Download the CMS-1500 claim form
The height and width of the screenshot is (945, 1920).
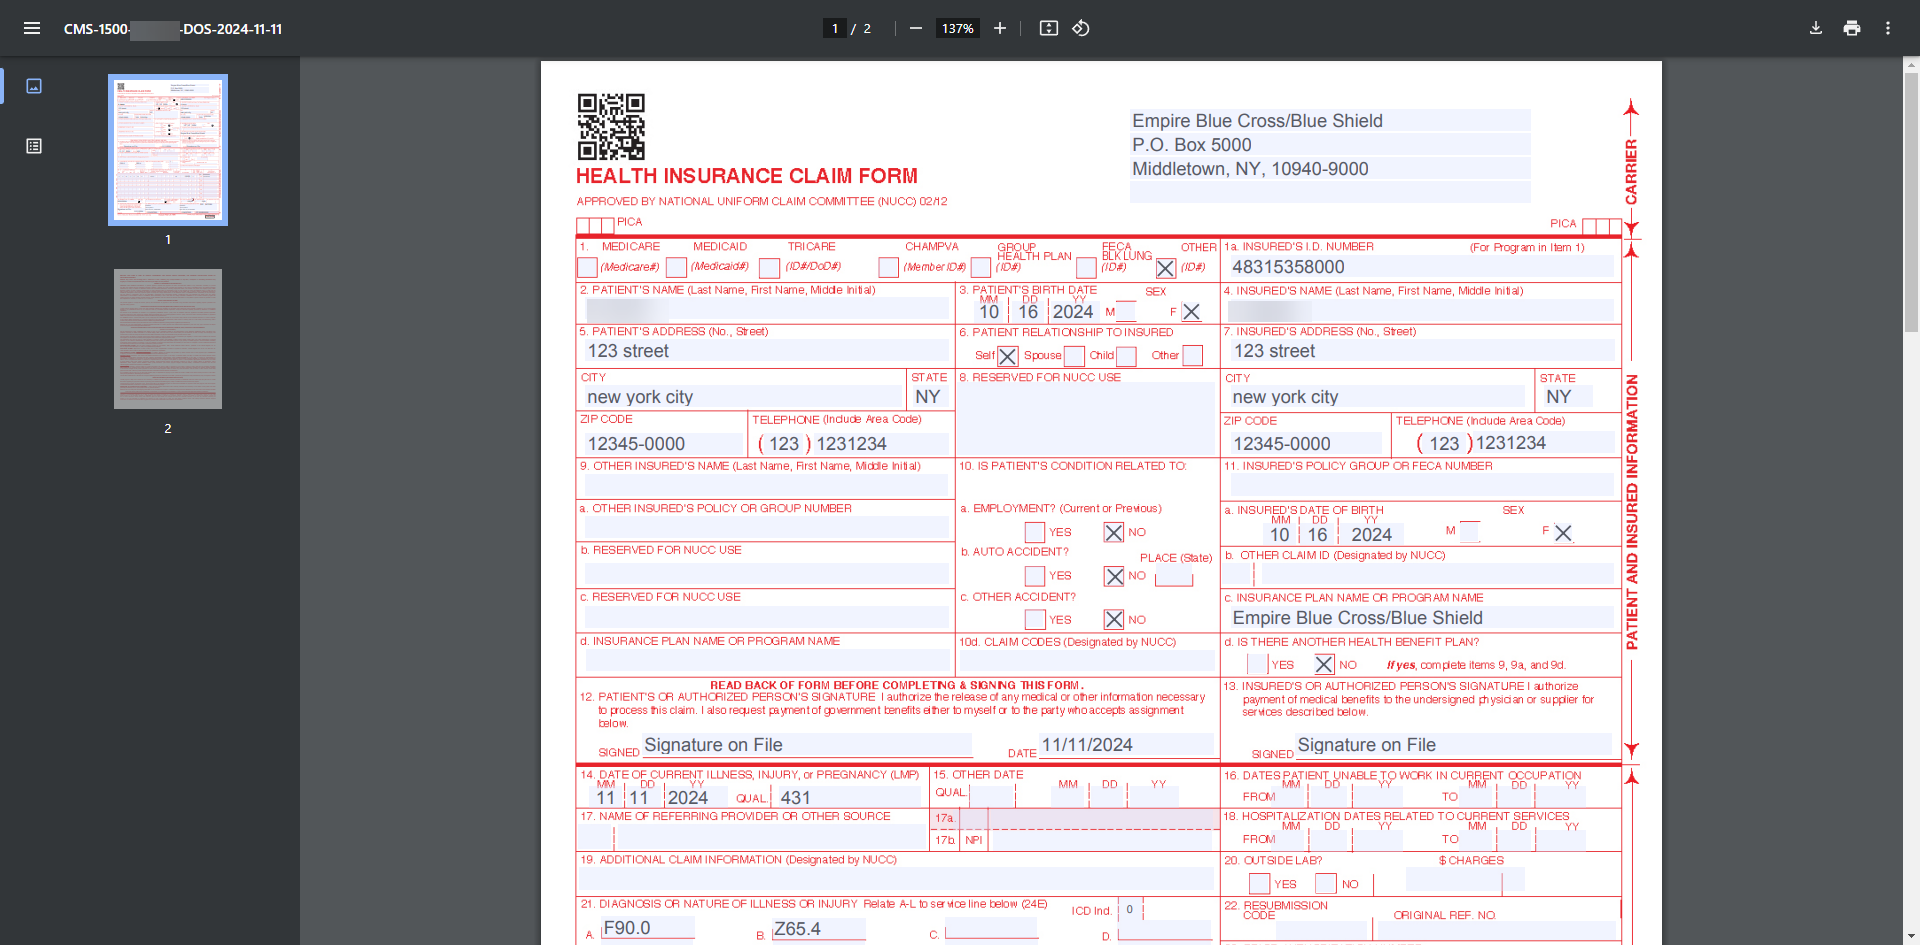coord(1814,28)
